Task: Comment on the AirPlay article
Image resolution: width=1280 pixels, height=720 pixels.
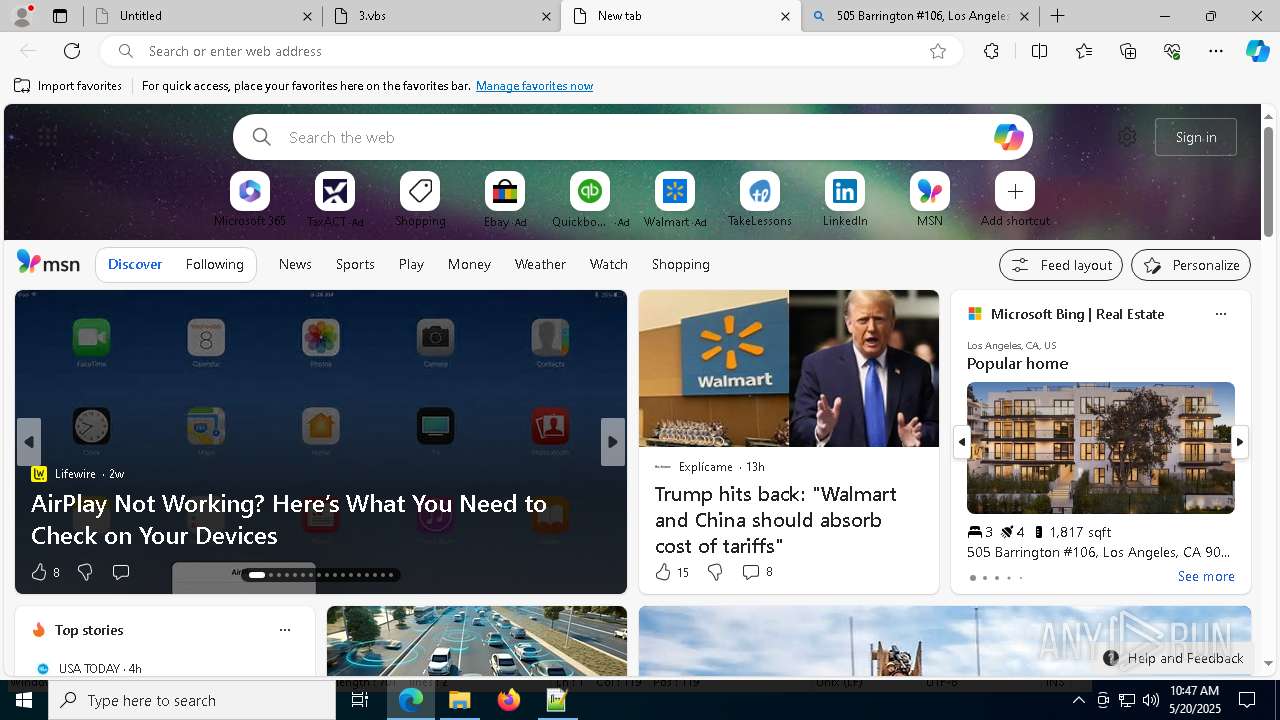Action: point(121,572)
